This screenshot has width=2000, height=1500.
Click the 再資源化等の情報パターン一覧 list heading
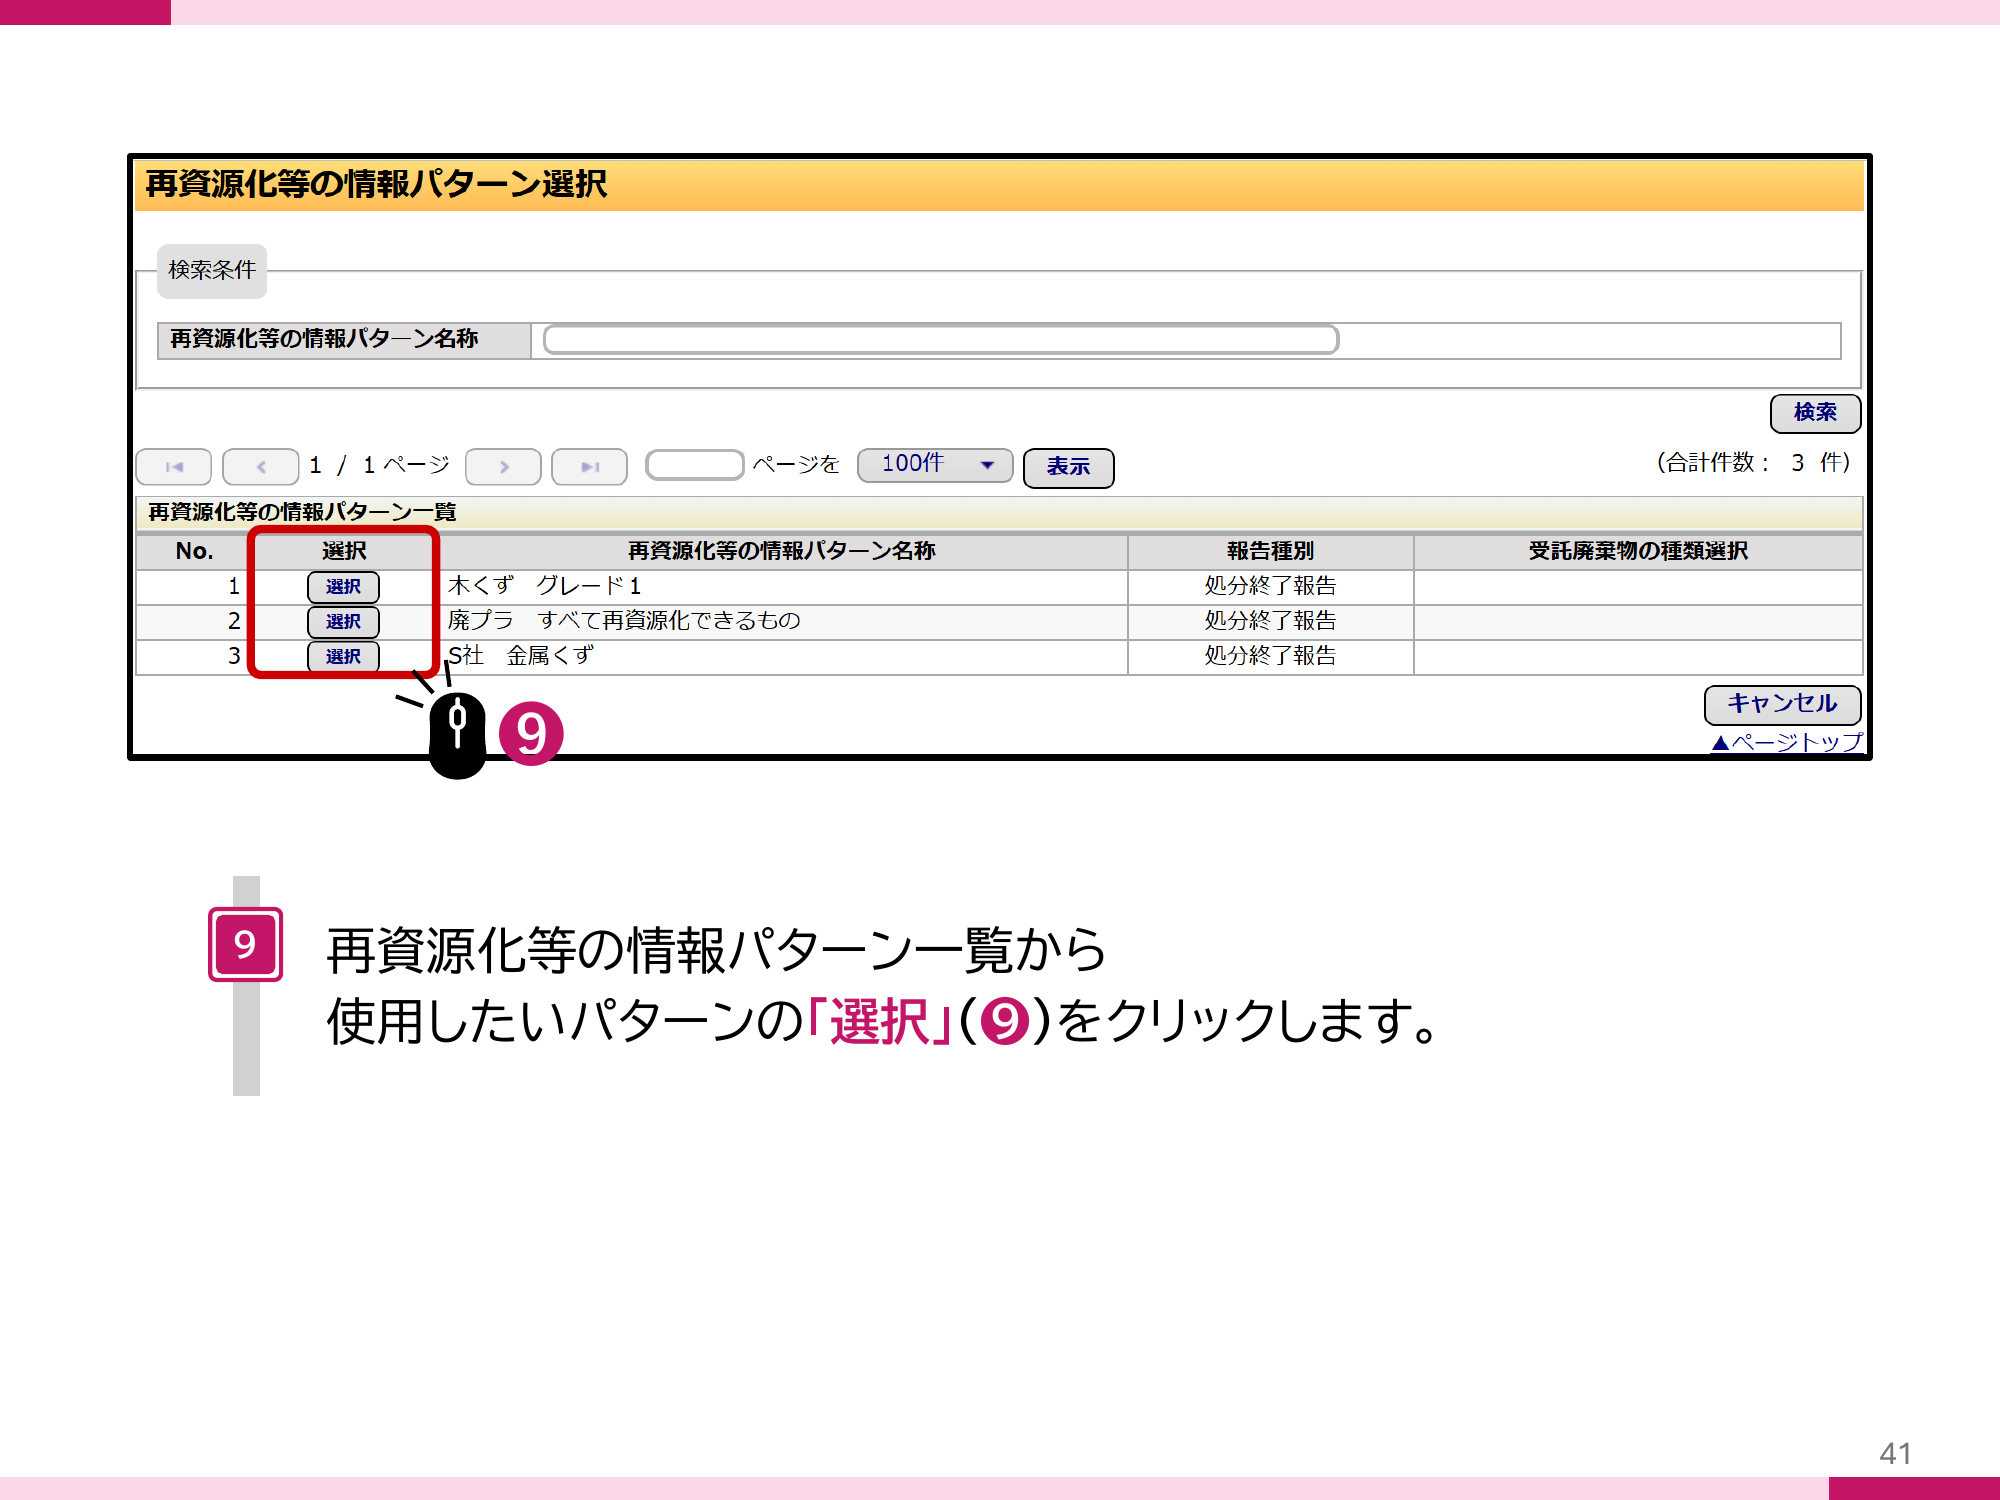(x=302, y=512)
